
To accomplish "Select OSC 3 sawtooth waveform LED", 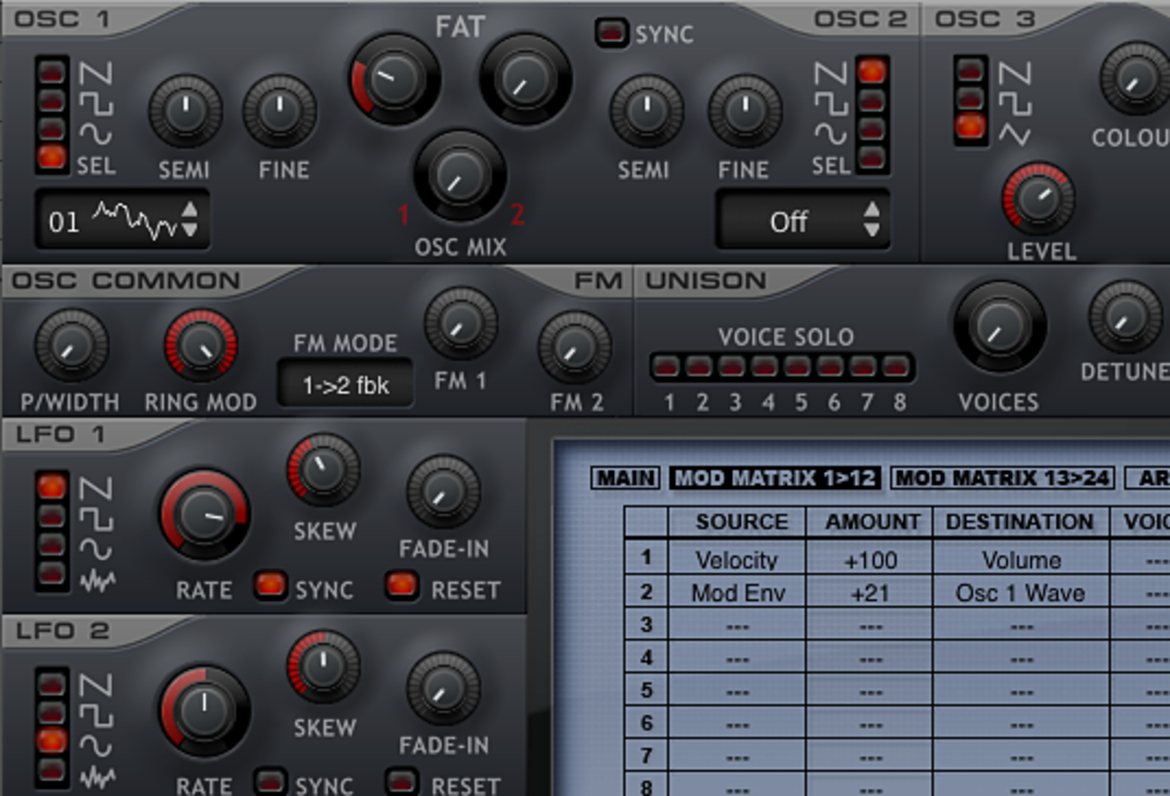I will [970, 70].
